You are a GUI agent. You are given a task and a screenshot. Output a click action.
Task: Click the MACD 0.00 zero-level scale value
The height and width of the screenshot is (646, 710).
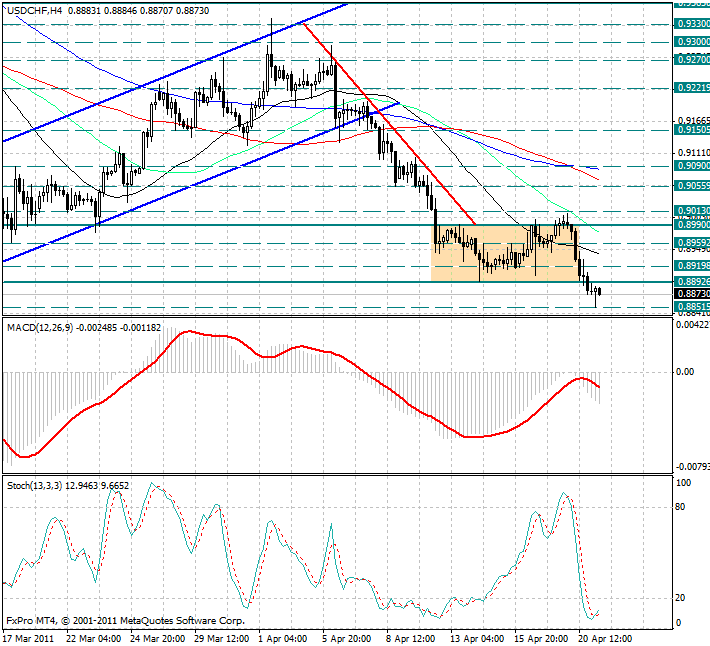(x=685, y=372)
